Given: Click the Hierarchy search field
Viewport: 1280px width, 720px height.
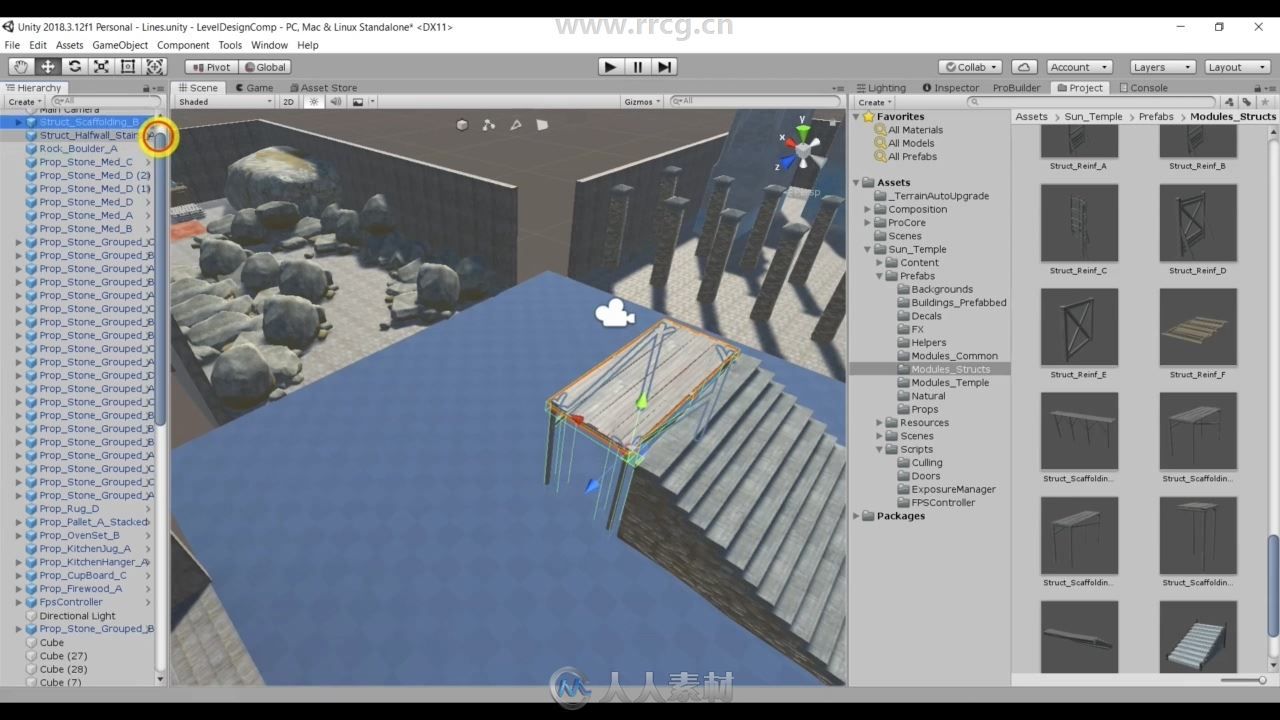Looking at the screenshot, I should (x=105, y=102).
